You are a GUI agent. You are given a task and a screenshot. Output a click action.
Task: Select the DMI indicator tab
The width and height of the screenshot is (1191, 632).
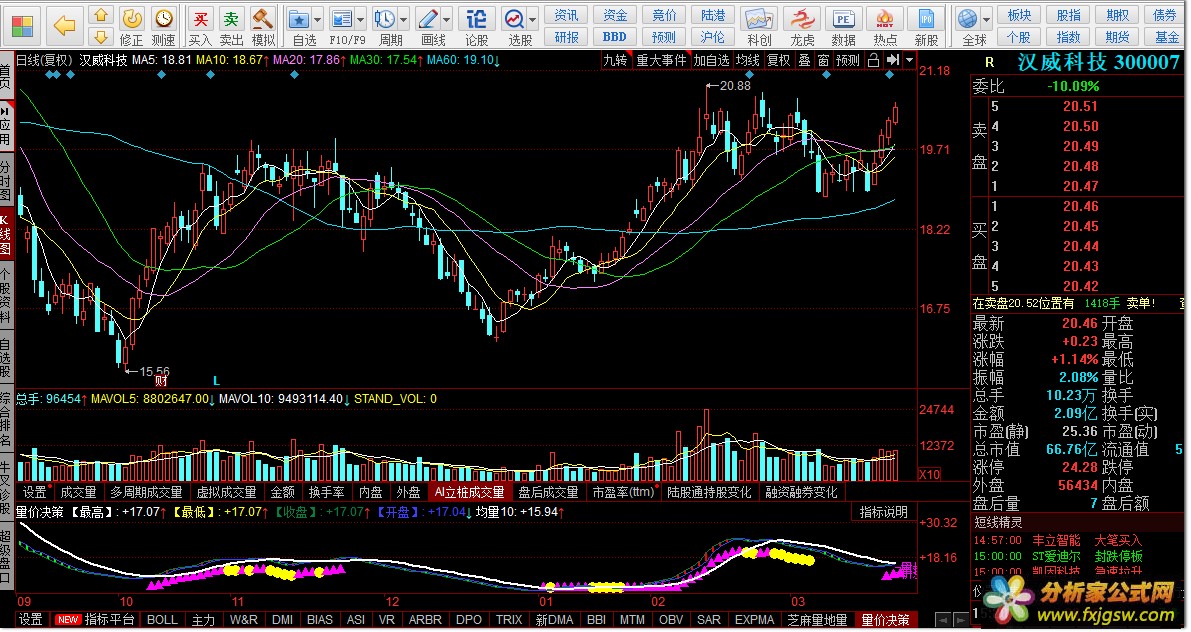pos(283,620)
